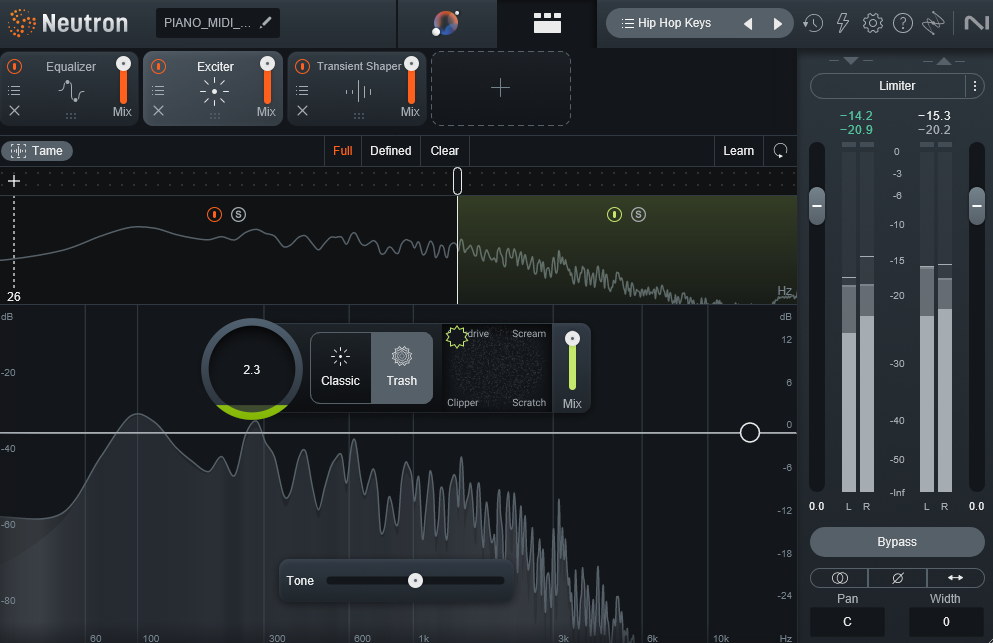Select the Defined mode tab
This screenshot has height=643, width=993.
click(x=390, y=151)
